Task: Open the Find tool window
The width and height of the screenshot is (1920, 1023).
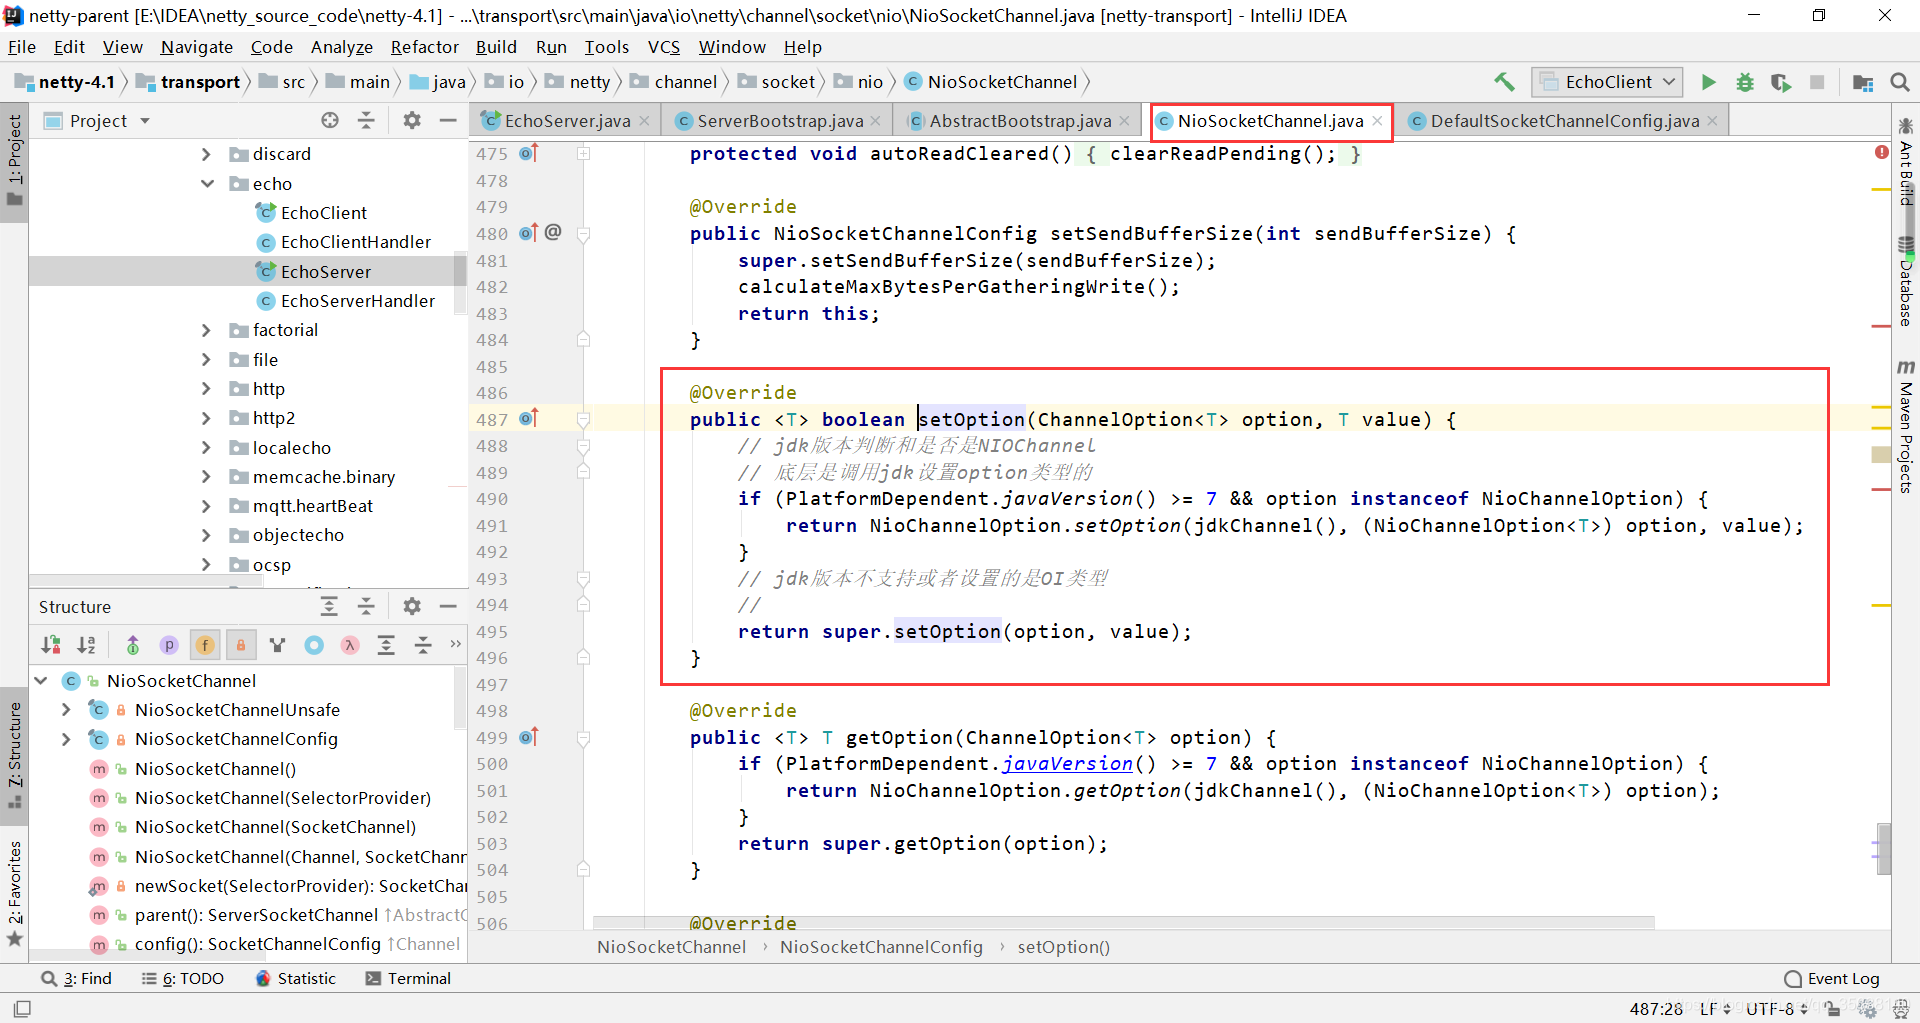Action: pyautogui.click(x=77, y=978)
